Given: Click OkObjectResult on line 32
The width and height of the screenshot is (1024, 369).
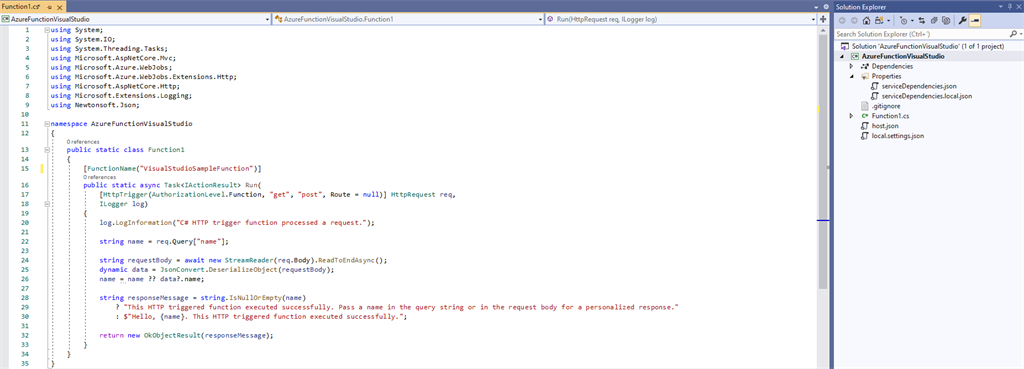Looking at the screenshot, I should [172, 336].
